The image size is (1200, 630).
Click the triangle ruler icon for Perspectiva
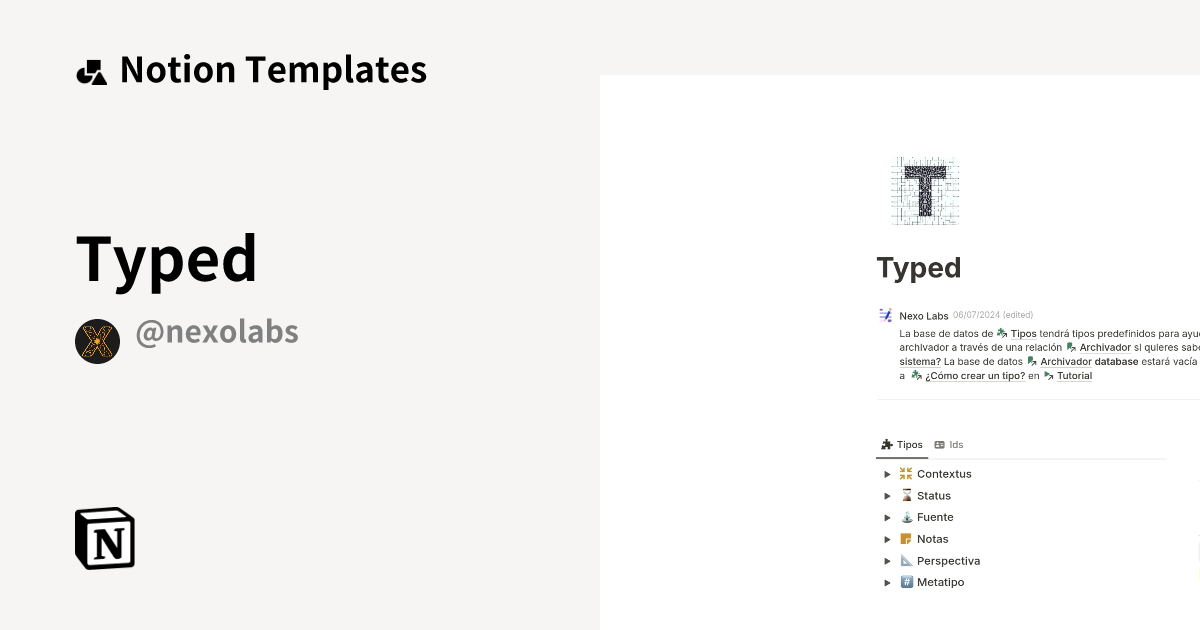tap(906, 560)
